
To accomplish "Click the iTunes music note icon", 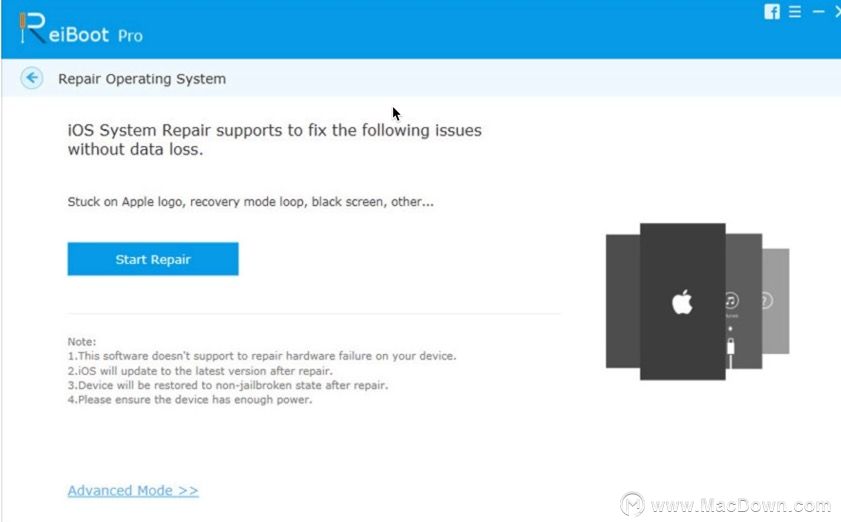I will click(x=732, y=300).
